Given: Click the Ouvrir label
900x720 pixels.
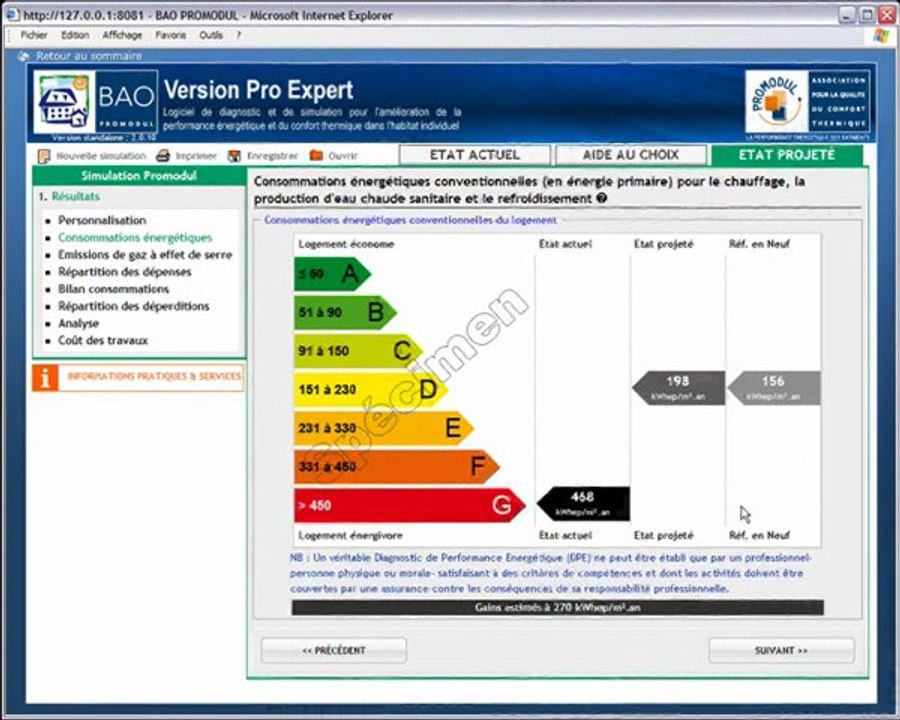Looking at the screenshot, I should [343, 156].
